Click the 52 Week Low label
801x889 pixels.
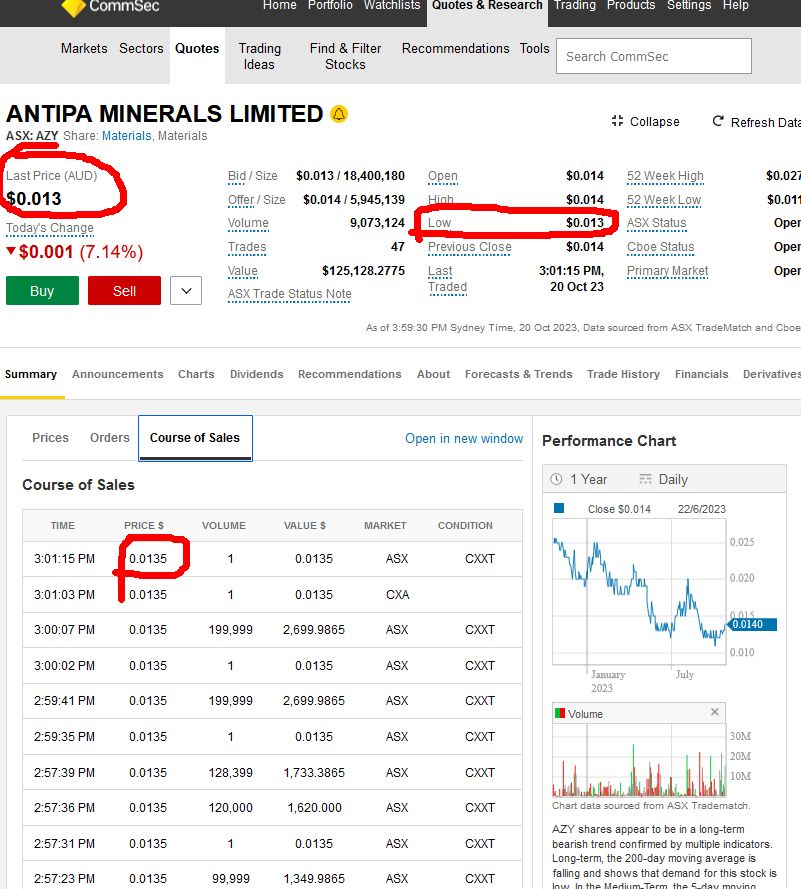coord(664,200)
